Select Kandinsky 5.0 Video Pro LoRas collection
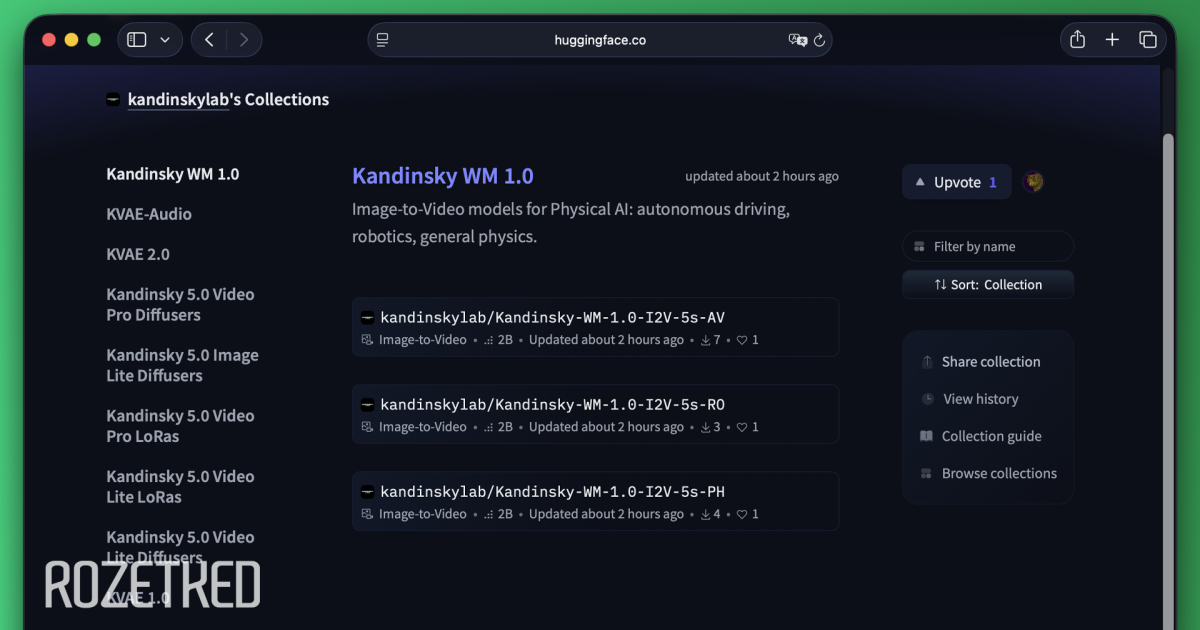Image resolution: width=1200 pixels, height=630 pixels. coord(181,426)
